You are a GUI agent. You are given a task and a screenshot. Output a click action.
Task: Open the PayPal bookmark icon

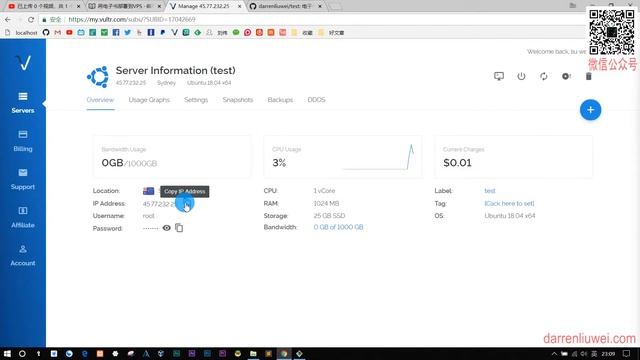tap(162, 32)
